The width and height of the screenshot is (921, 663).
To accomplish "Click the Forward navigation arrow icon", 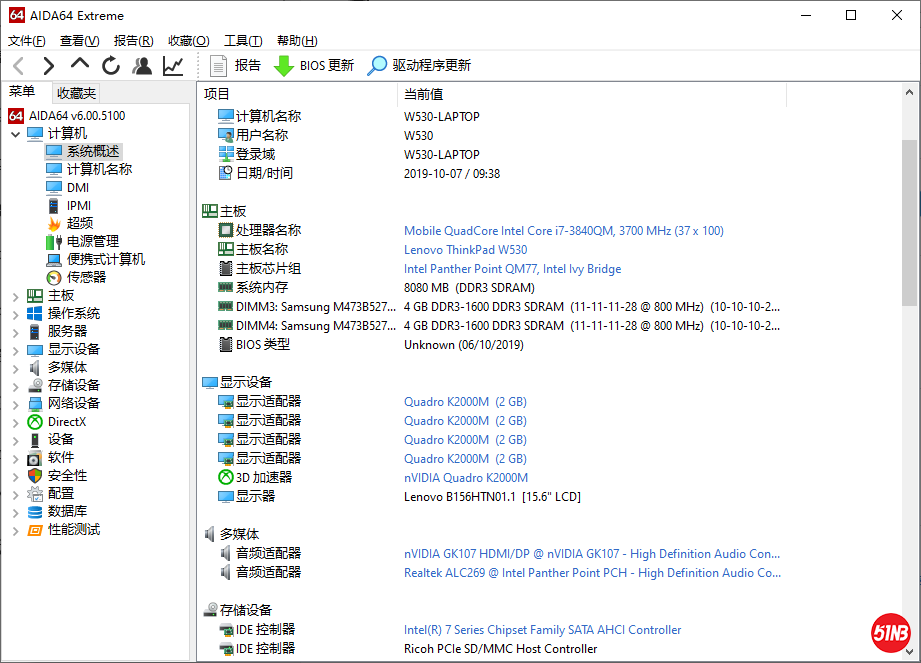I will pos(48,66).
